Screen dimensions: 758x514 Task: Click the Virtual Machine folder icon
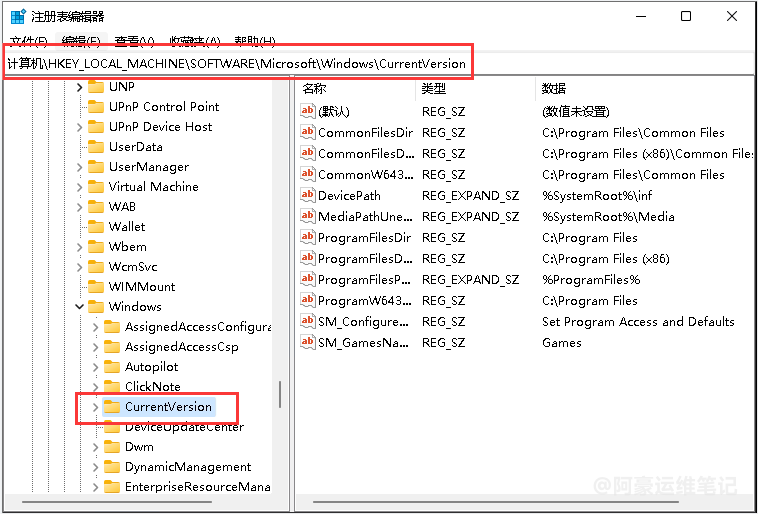pyautogui.click(x=96, y=187)
